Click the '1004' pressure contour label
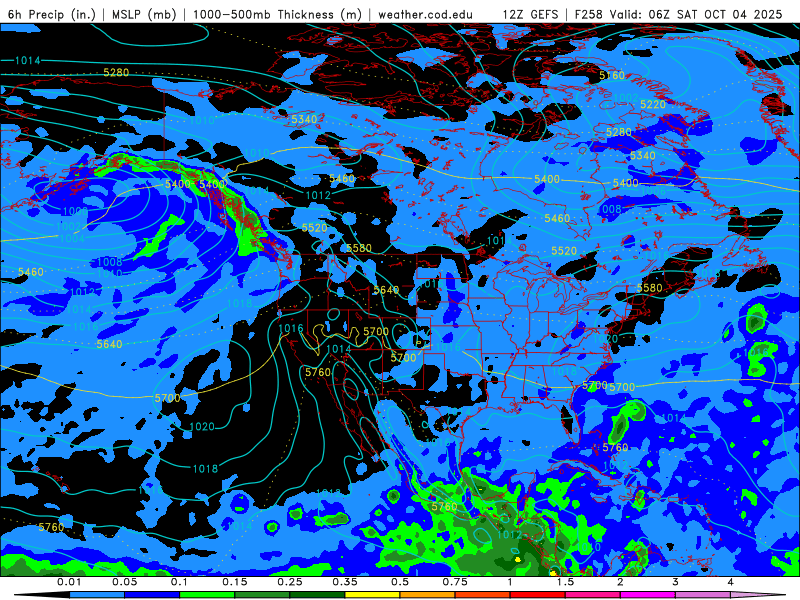 point(72,239)
